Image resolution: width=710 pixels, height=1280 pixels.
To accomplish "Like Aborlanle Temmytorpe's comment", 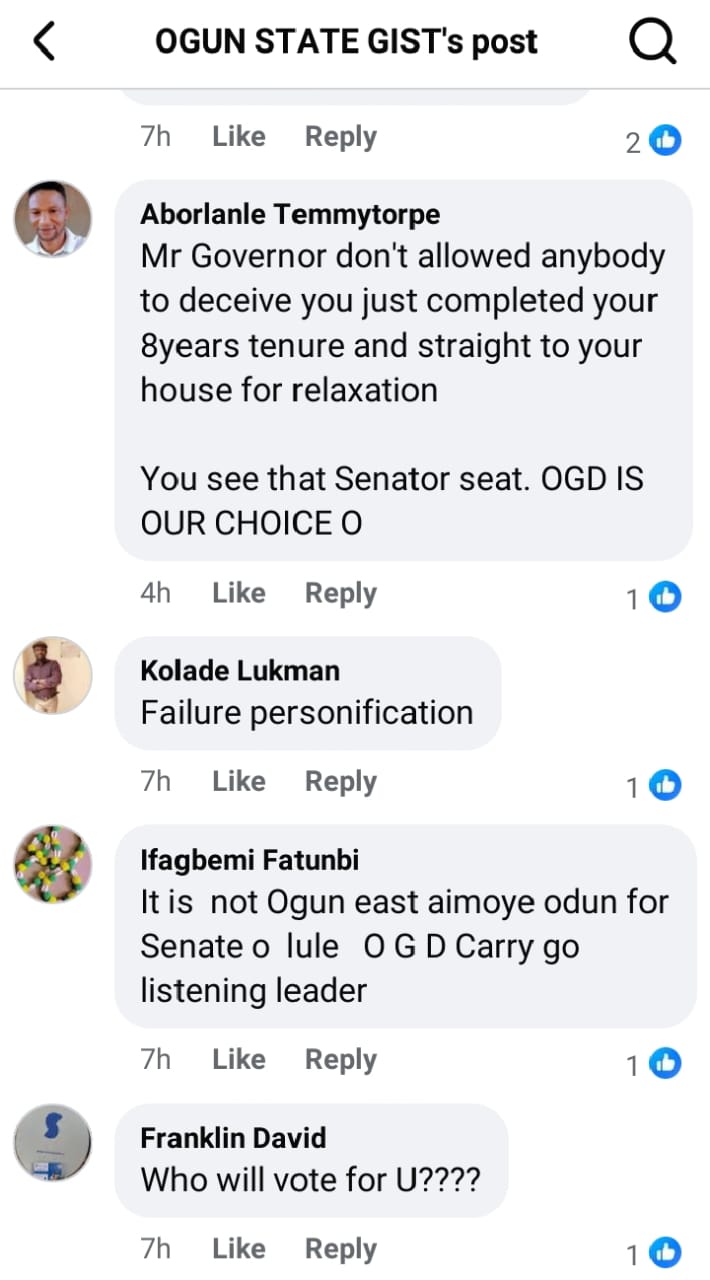I will pos(238,593).
